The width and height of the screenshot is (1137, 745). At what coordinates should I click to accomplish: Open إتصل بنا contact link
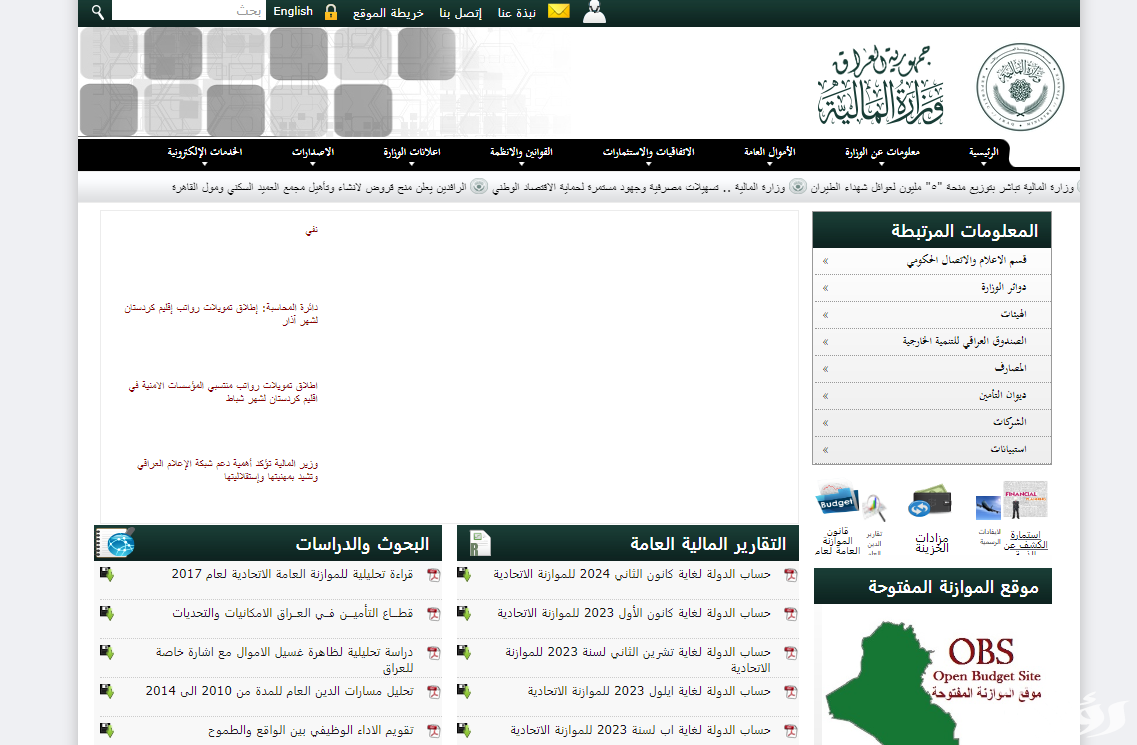[x=460, y=12]
